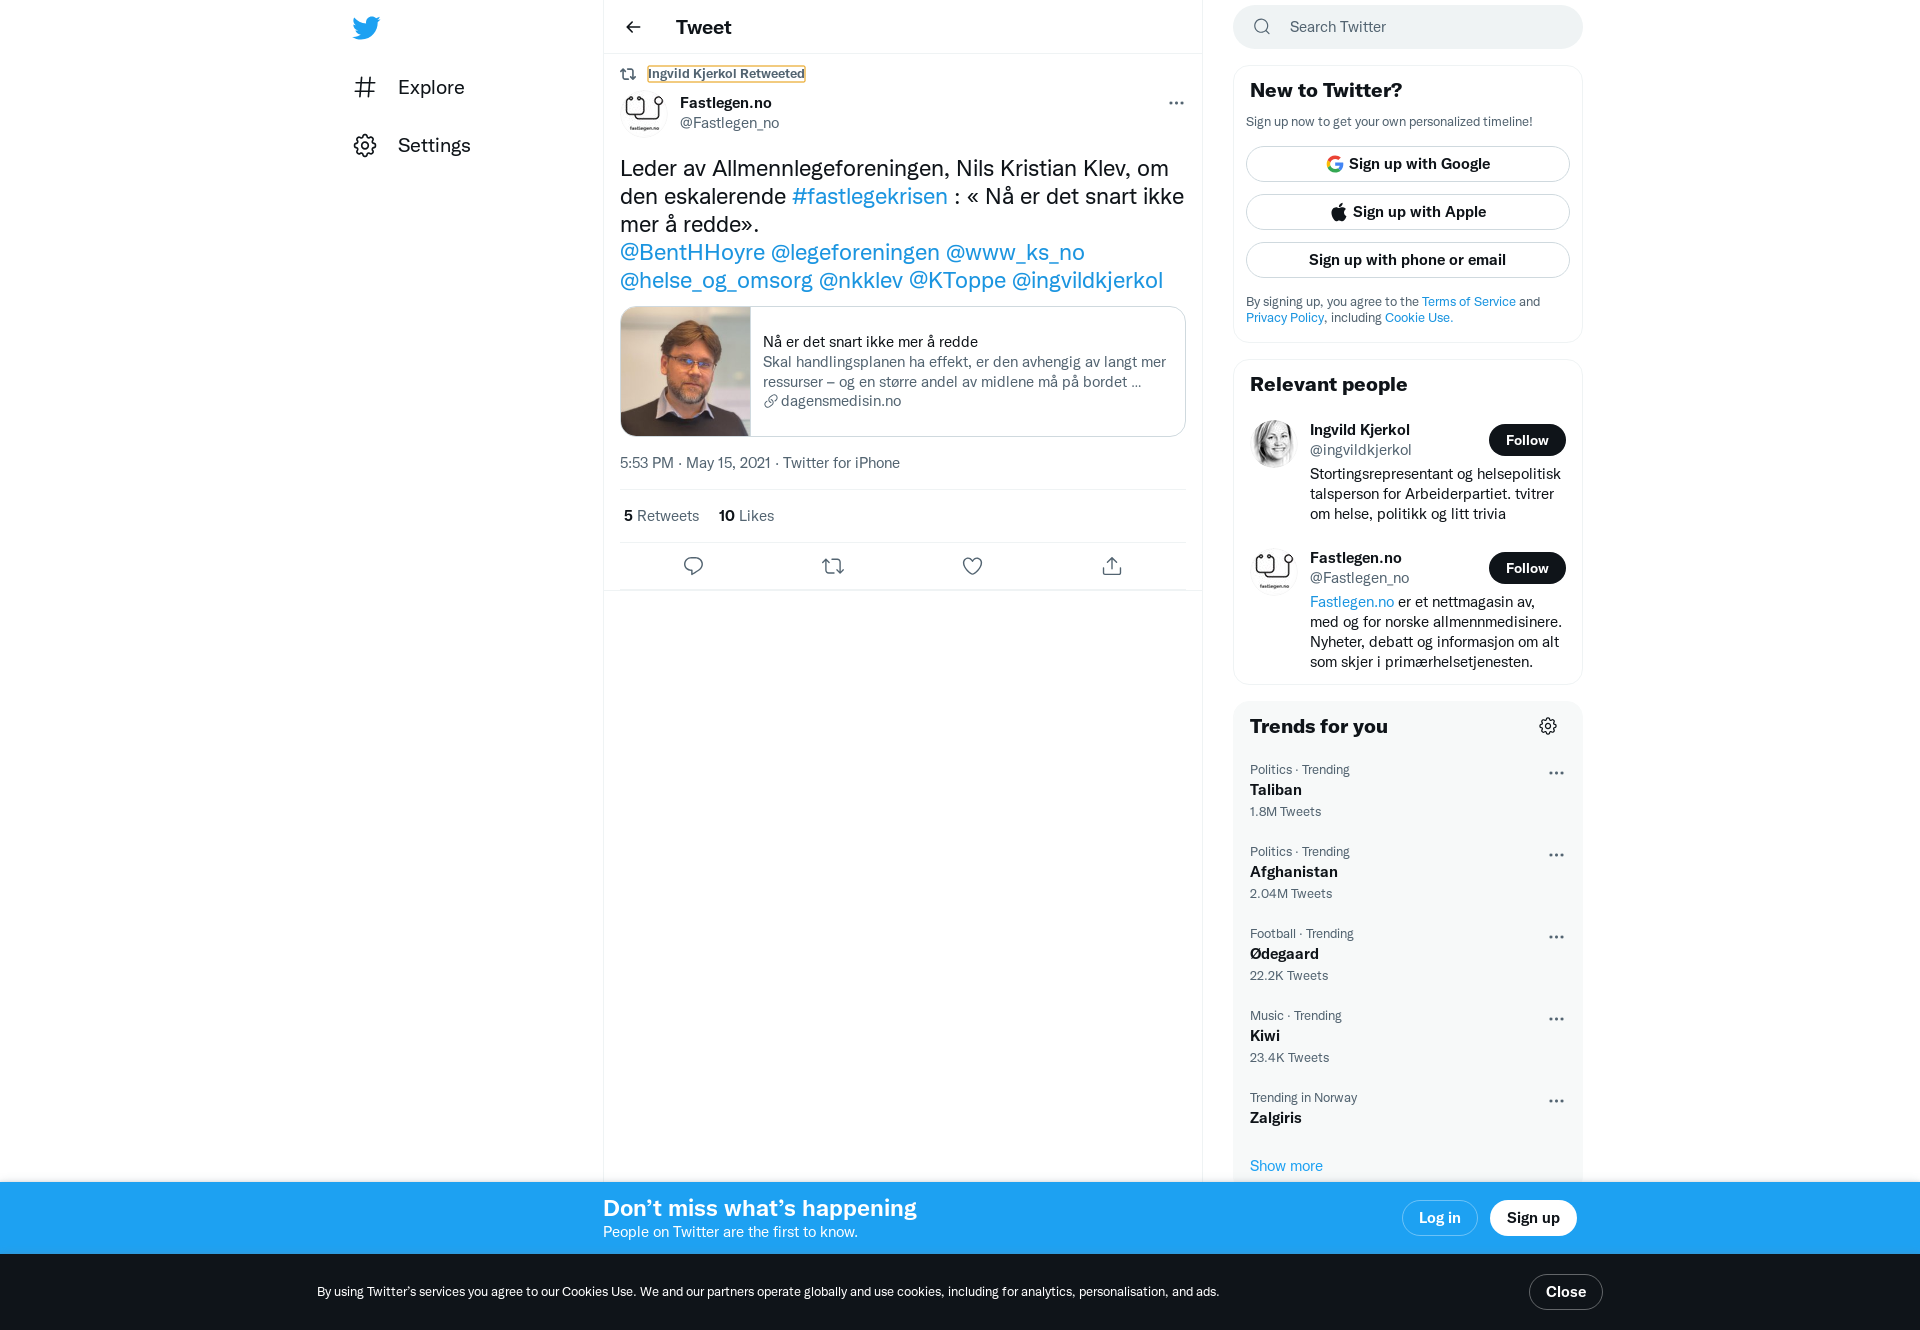Open more options for Ødegaard trend
The image size is (1920, 1330).
pos(1556,937)
